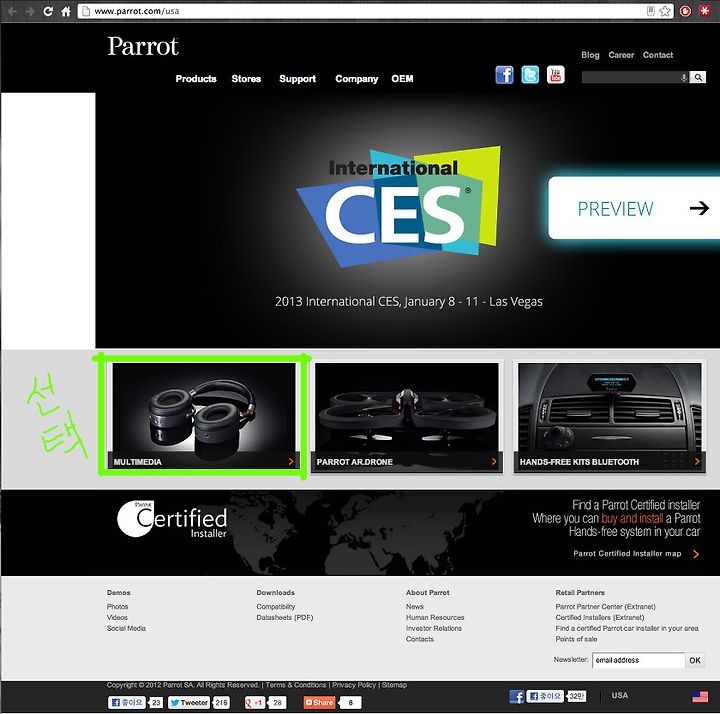Click the orange Share button in footer
The height and width of the screenshot is (714, 720).
pos(319,703)
